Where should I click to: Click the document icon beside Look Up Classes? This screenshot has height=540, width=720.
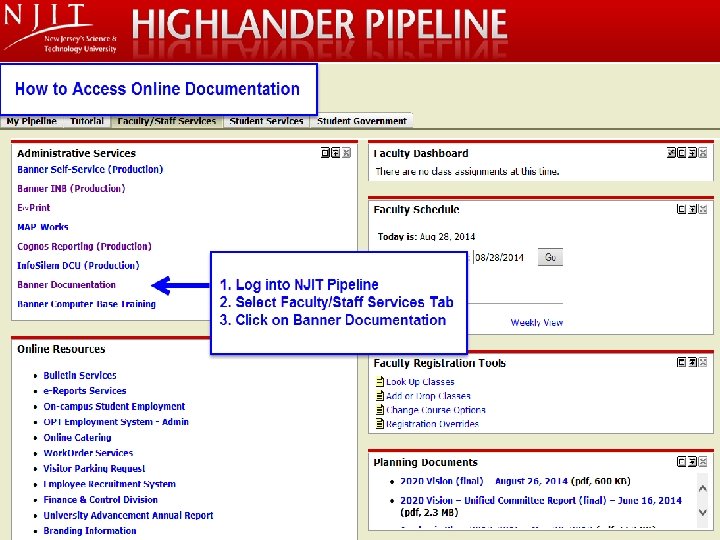[380, 382]
